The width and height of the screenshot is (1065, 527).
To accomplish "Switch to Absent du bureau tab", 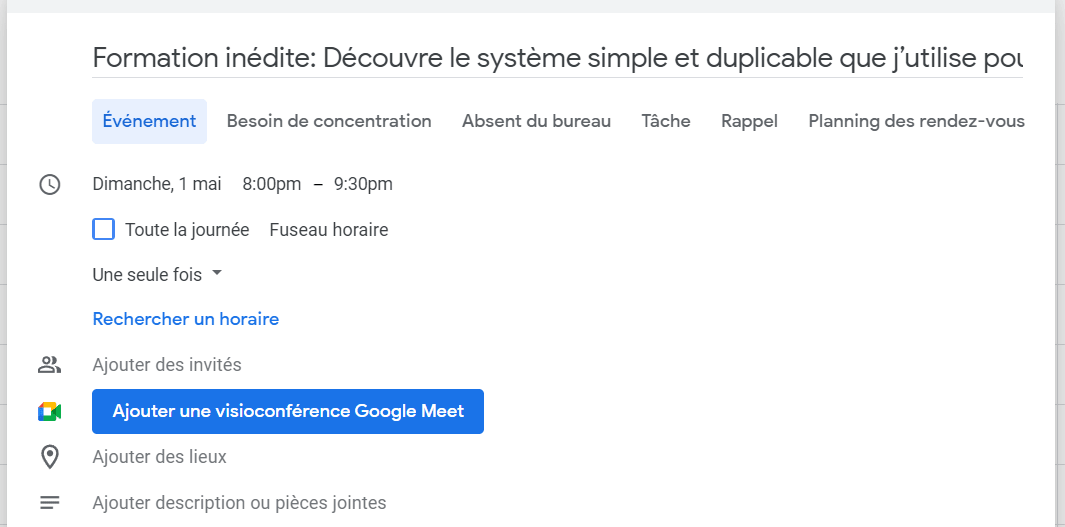I will [536, 121].
